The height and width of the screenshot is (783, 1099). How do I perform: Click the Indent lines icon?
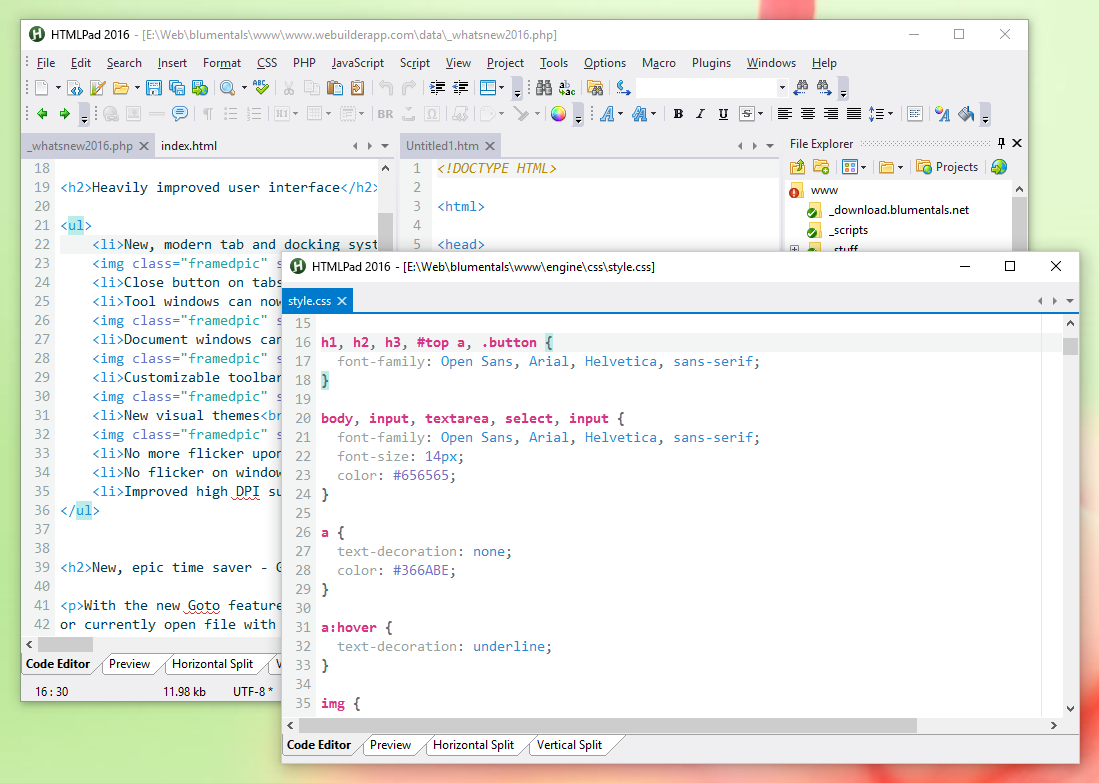coord(437,88)
